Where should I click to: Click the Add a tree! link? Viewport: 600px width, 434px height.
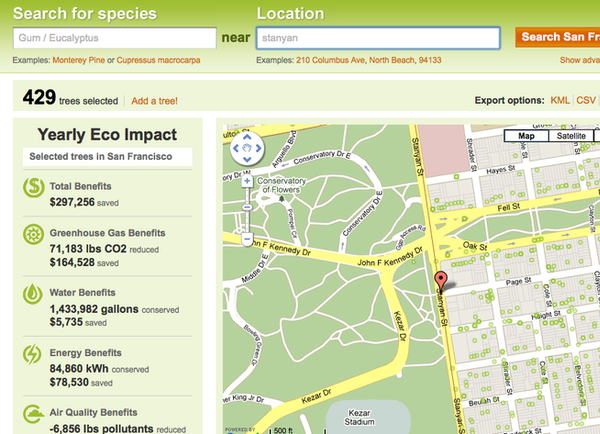tap(154, 101)
